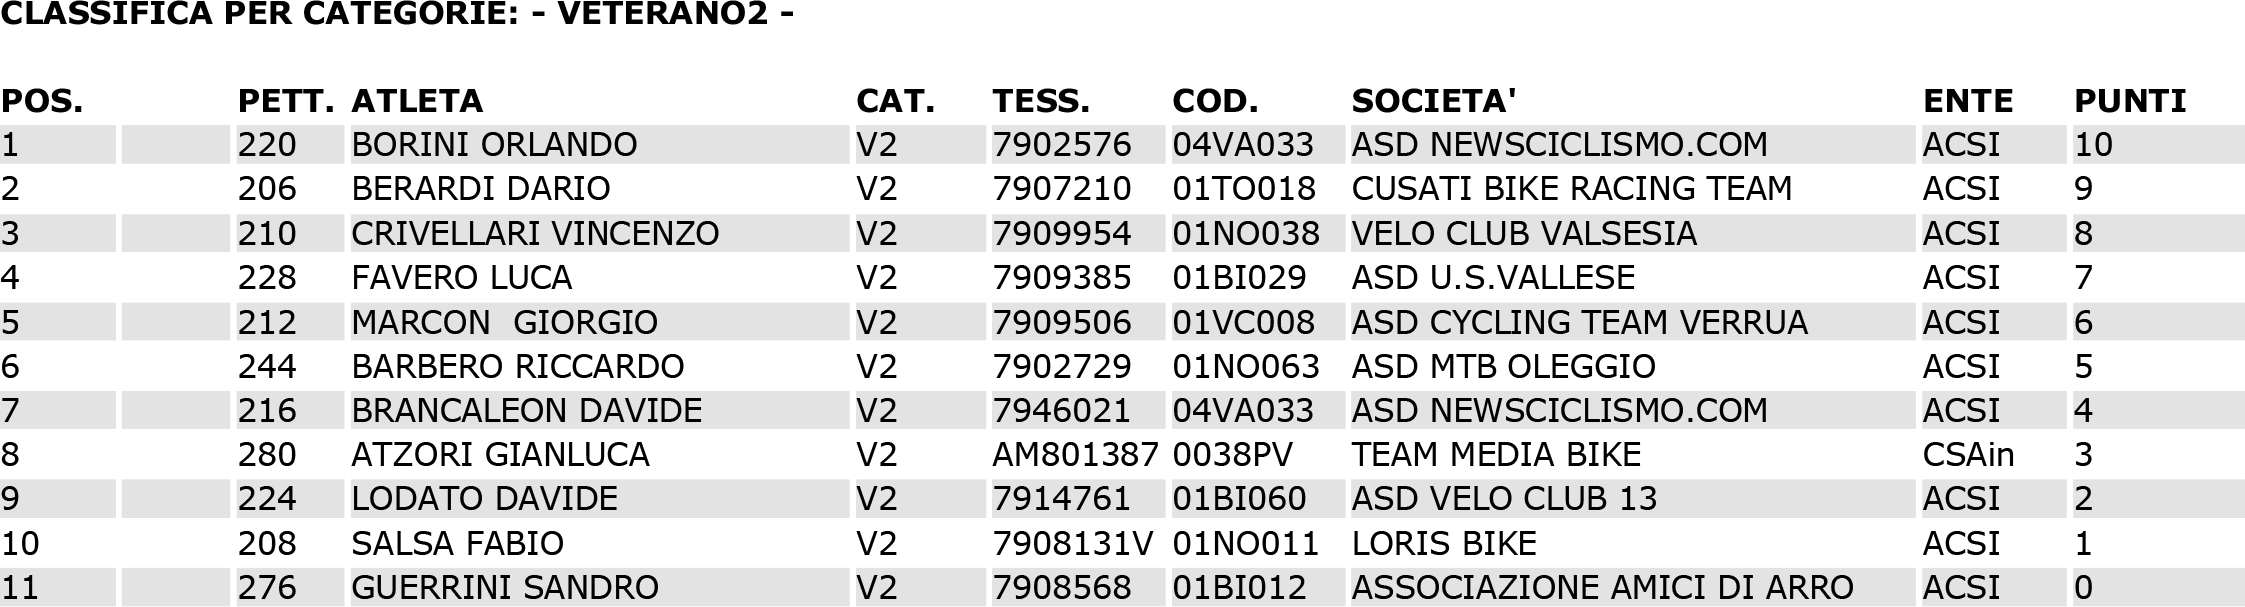Click the LORIS BIKE team cell

1444,543
